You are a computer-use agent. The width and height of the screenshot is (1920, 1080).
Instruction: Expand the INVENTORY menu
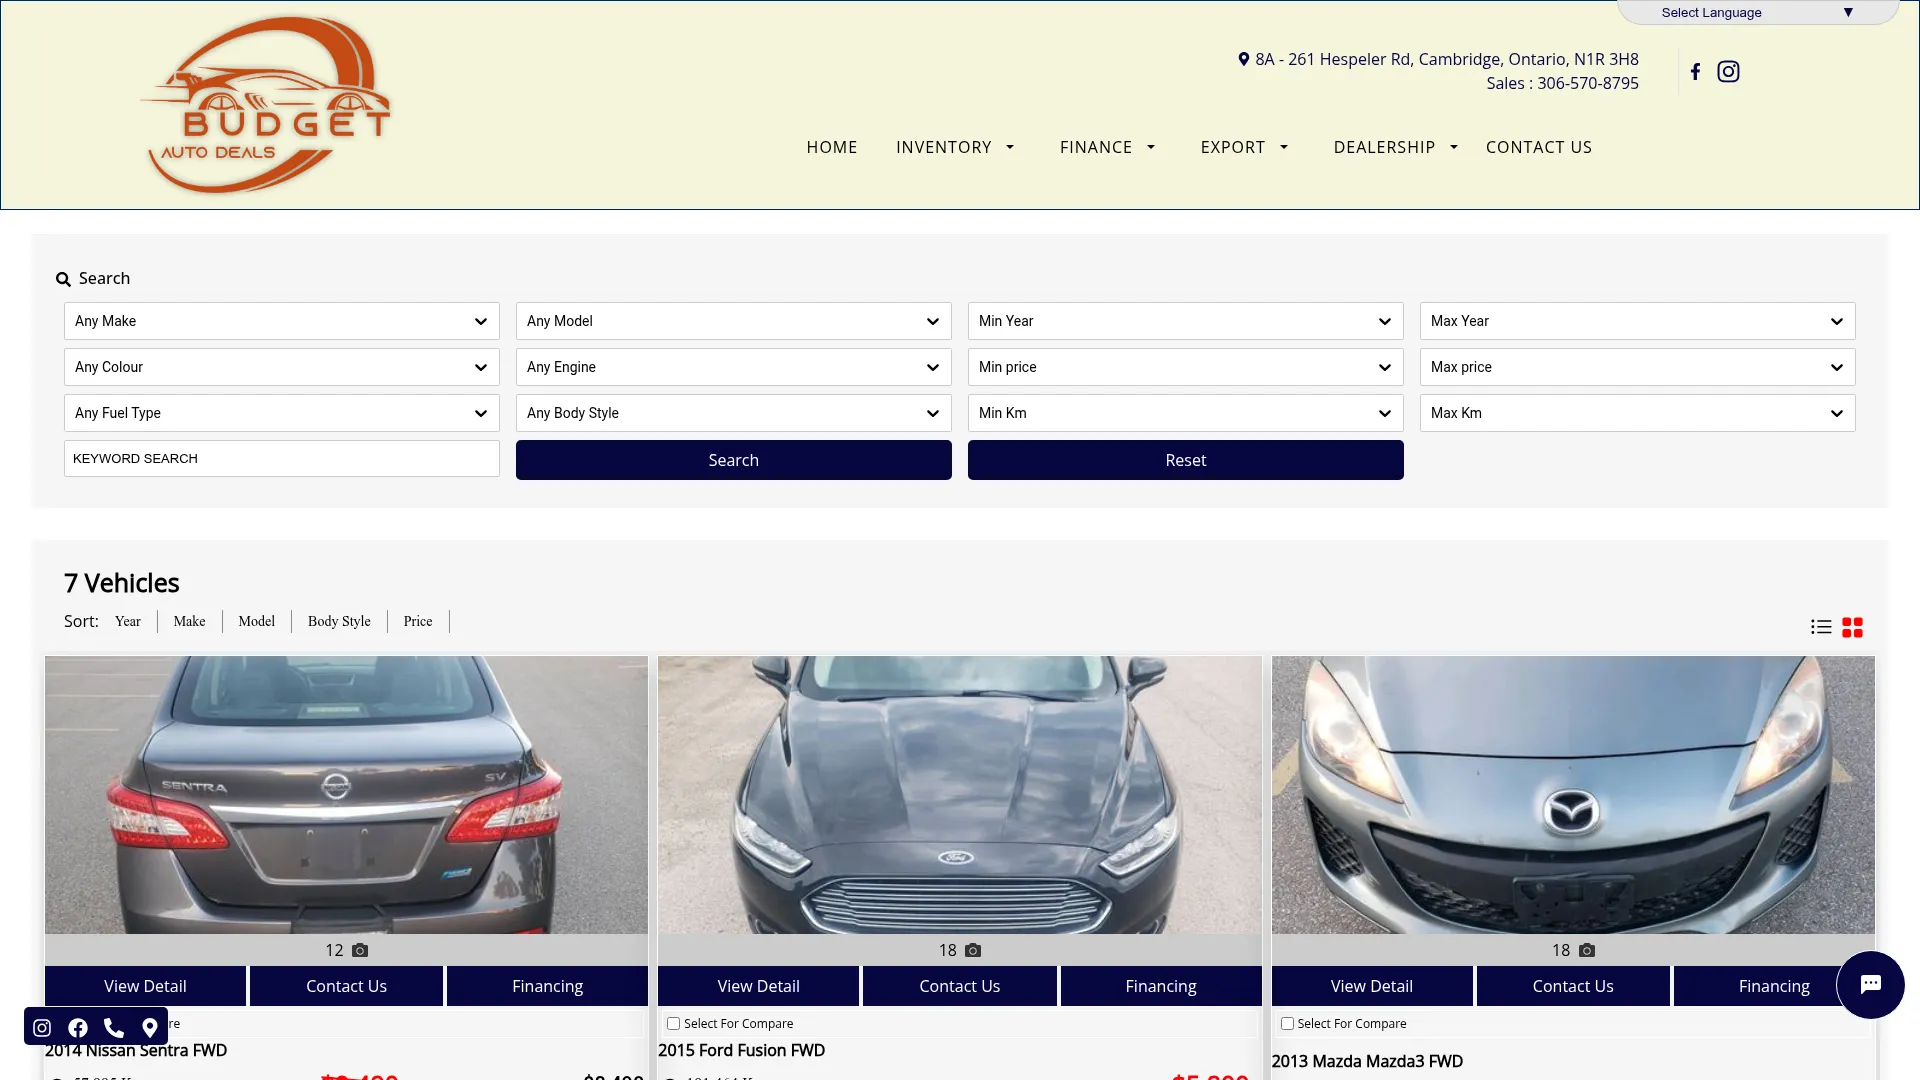[955, 147]
